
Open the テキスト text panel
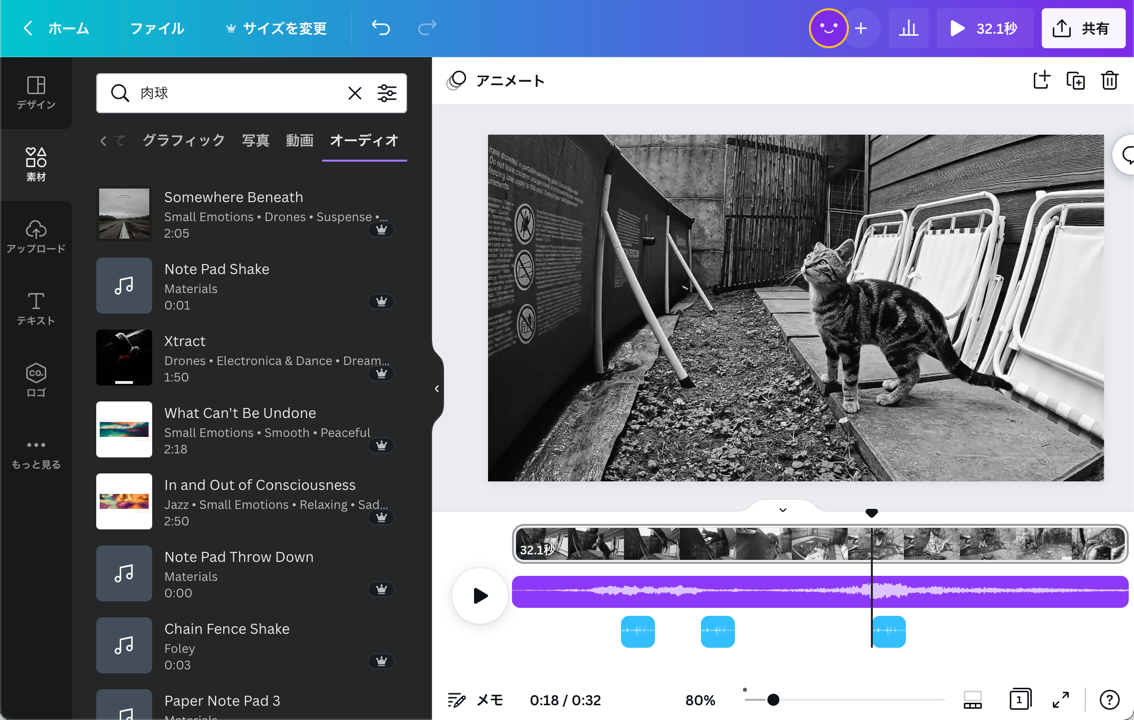pyautogui.click(x=35, y=309)
